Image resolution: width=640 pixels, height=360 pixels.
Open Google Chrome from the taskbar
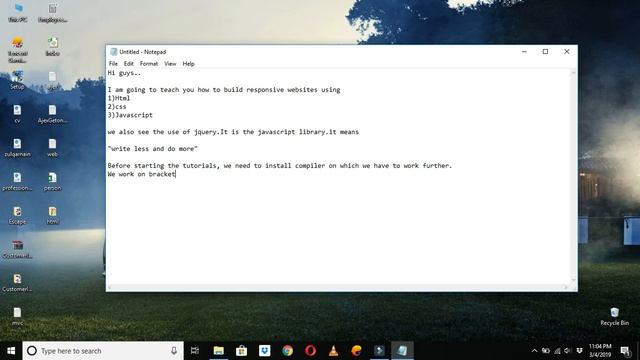pyautogui.click(x=287, y=351)
